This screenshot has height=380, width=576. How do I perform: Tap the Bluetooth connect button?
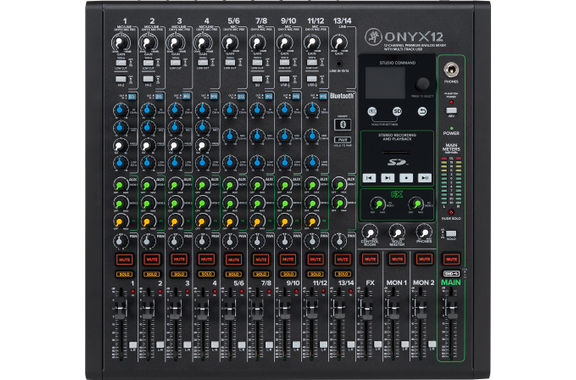(342, 124)
